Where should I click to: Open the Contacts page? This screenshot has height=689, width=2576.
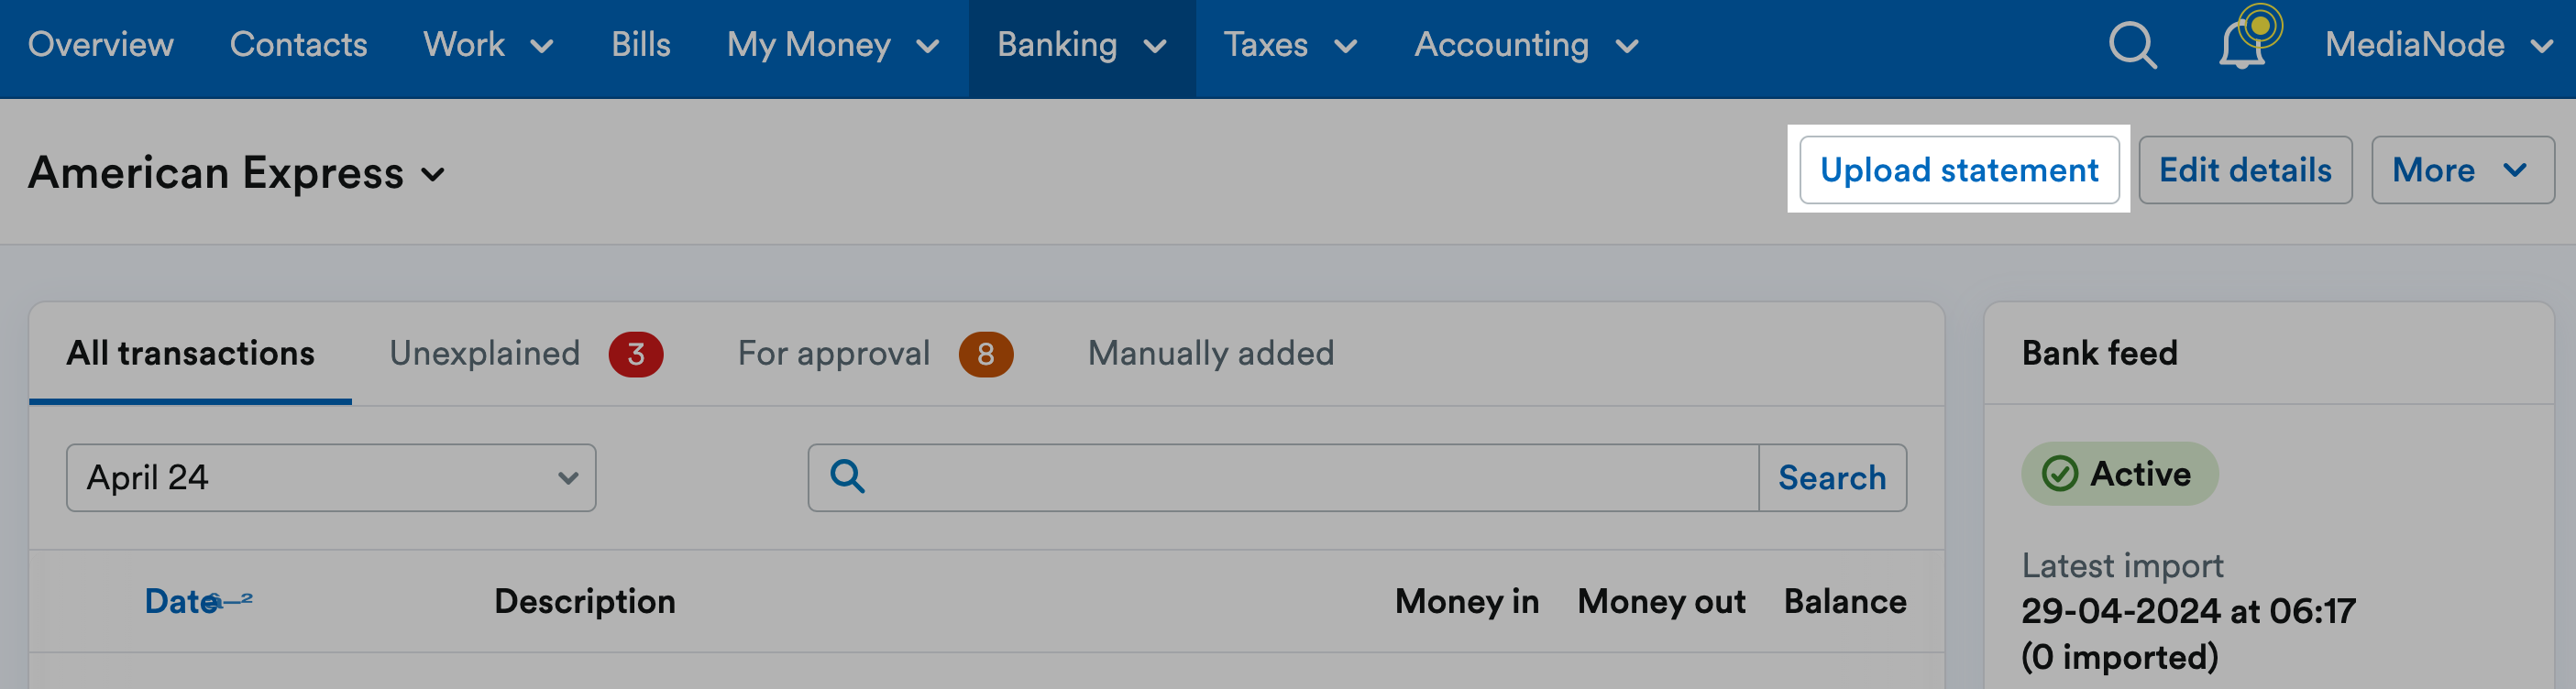298,45
